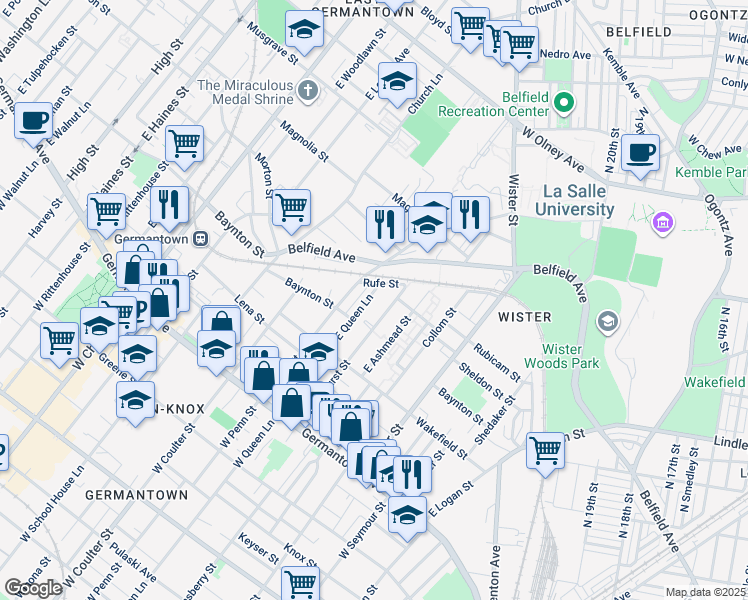
Task: Click the Rufe St street label
Action: 381,283
